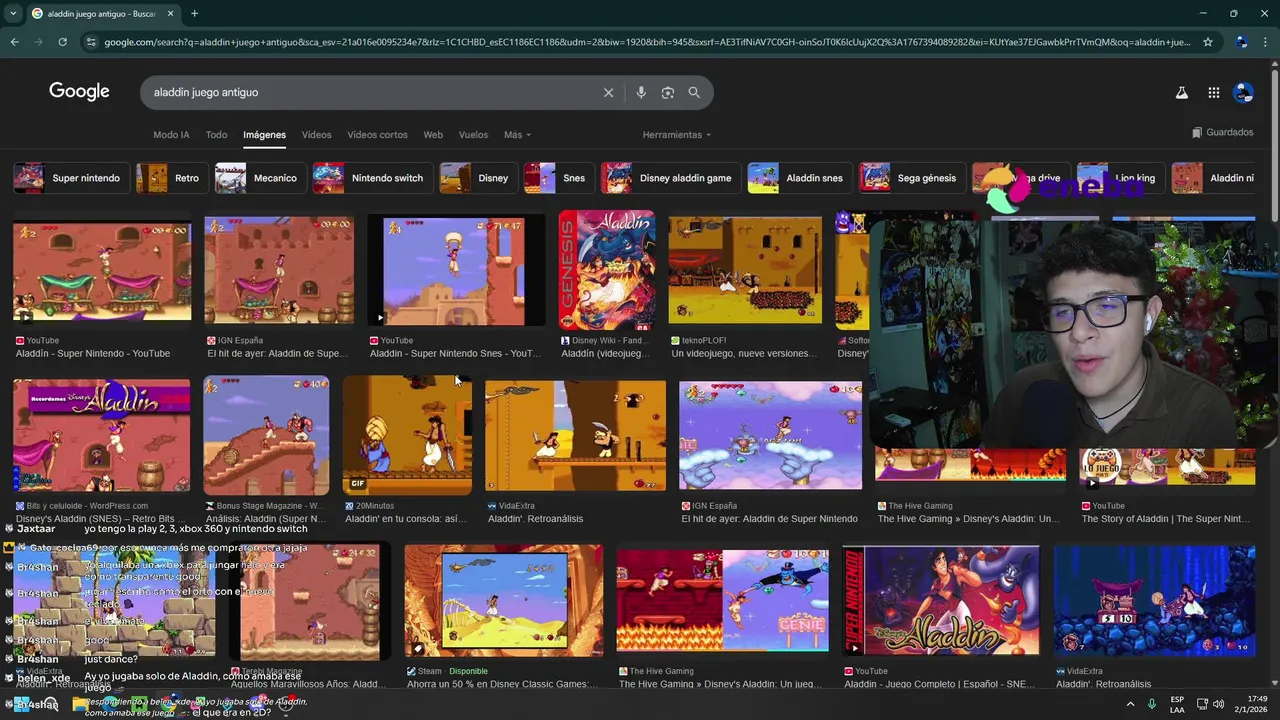This screenshot has width=1280, height=720.
Task: Switch to the Vídeos tab
Action: pyautogui.click(x=316, y=135)
